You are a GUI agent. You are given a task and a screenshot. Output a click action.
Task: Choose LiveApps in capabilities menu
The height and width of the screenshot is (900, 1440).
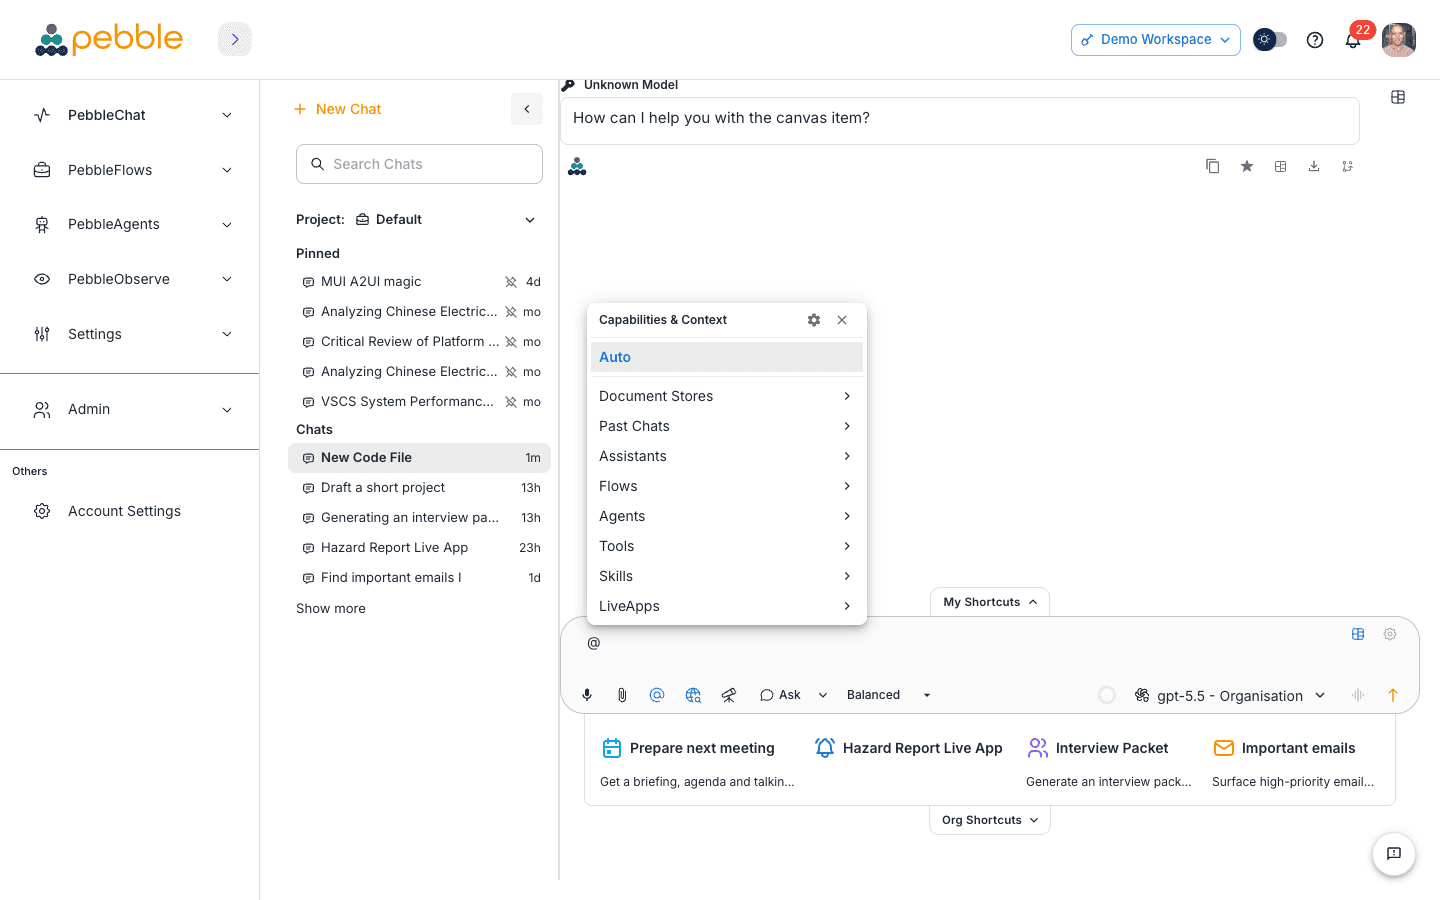726,606
